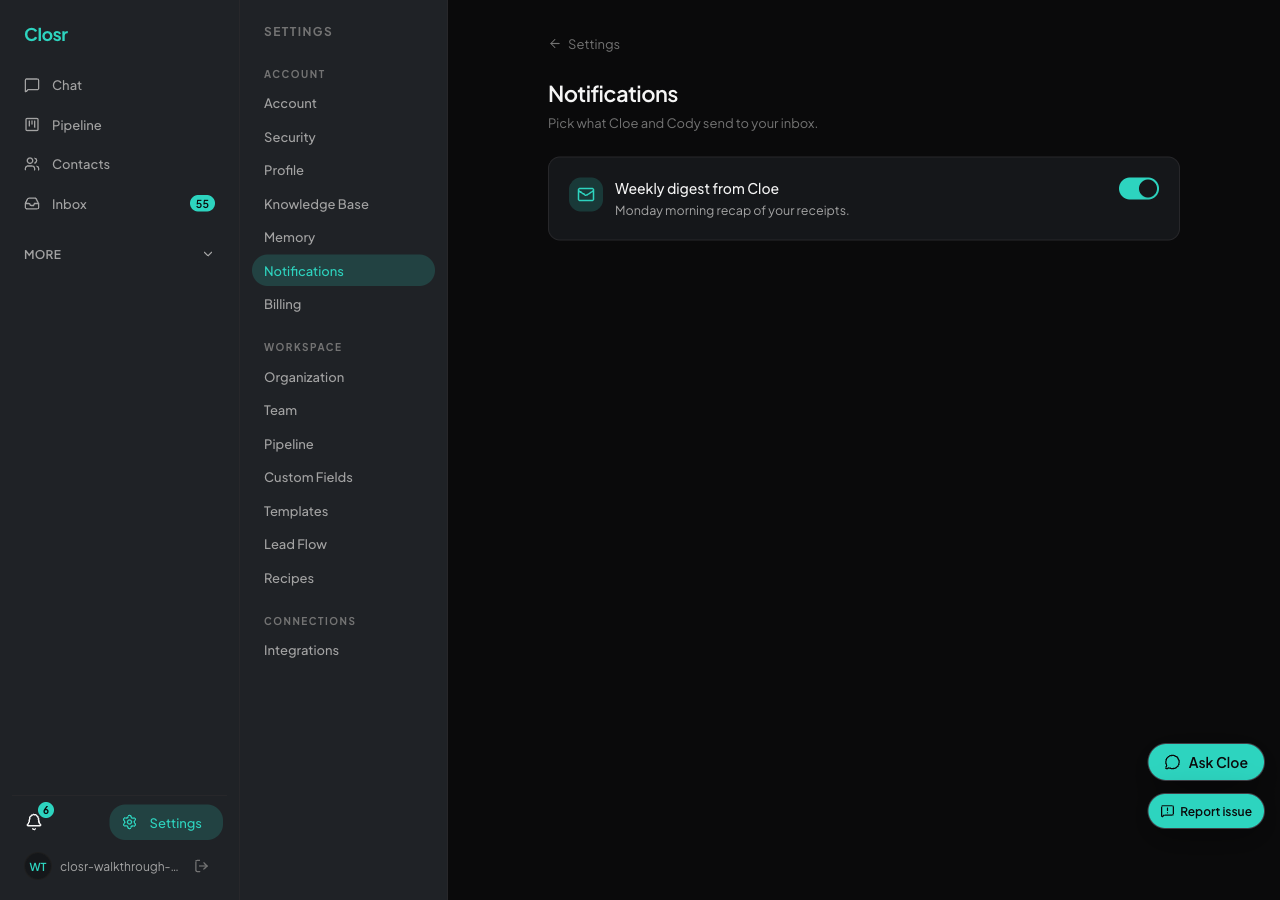
Task: Click the Ask Cloe button
Action: (x=1206, y=762)
